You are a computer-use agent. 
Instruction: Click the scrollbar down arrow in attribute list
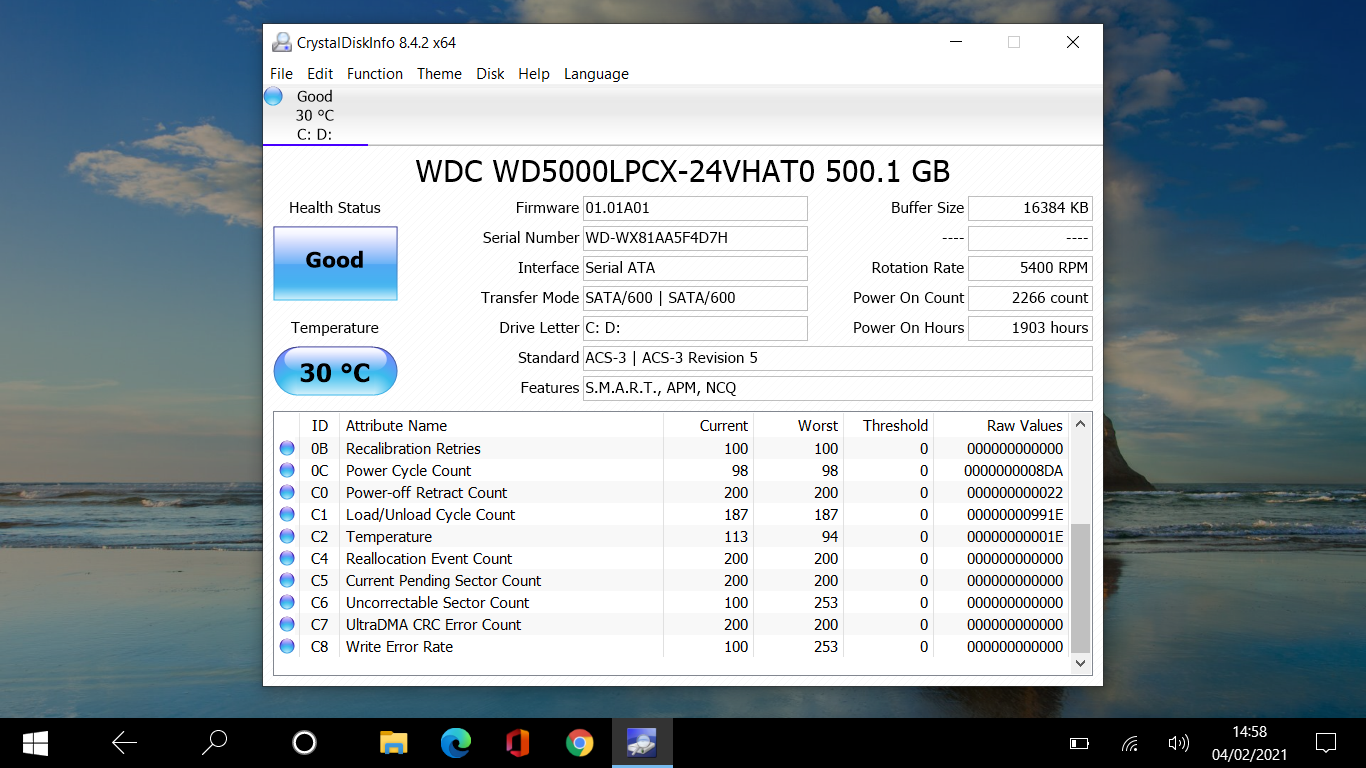click(x=1080, y=663)
